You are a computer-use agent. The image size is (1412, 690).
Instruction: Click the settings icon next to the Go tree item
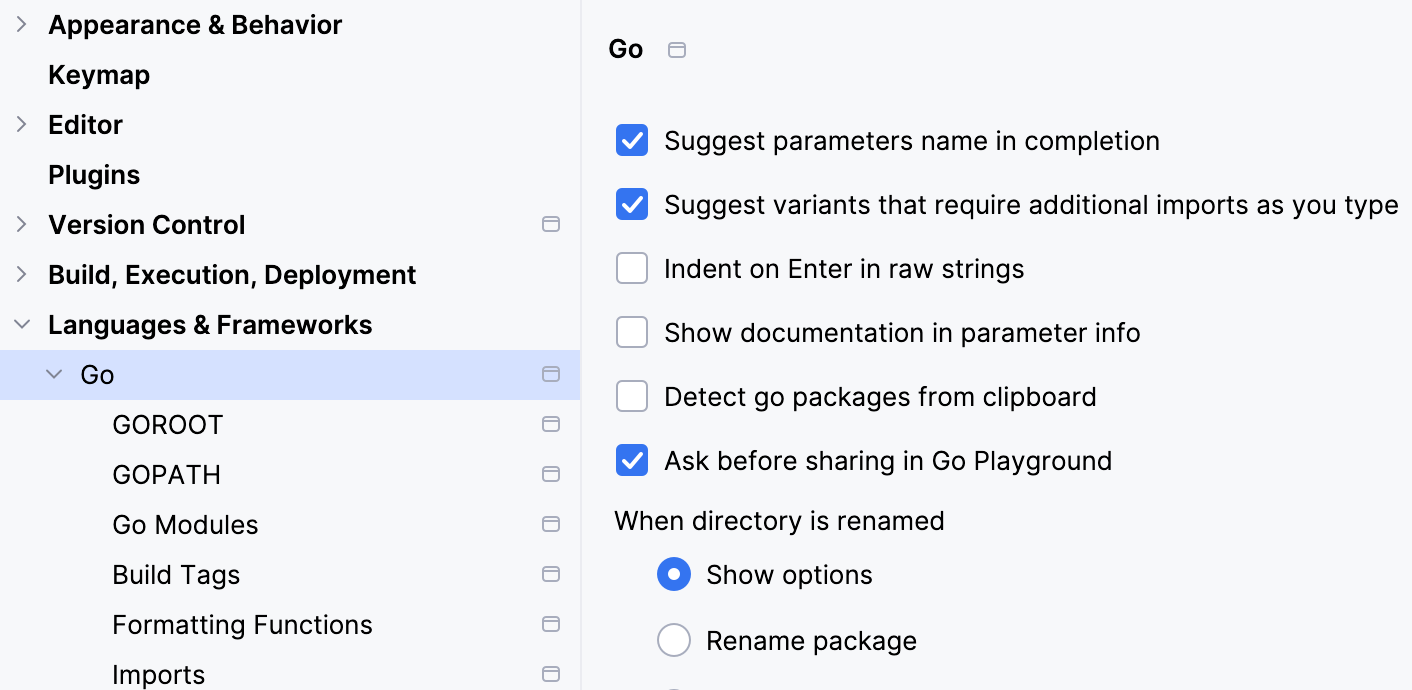pos(551,374)
